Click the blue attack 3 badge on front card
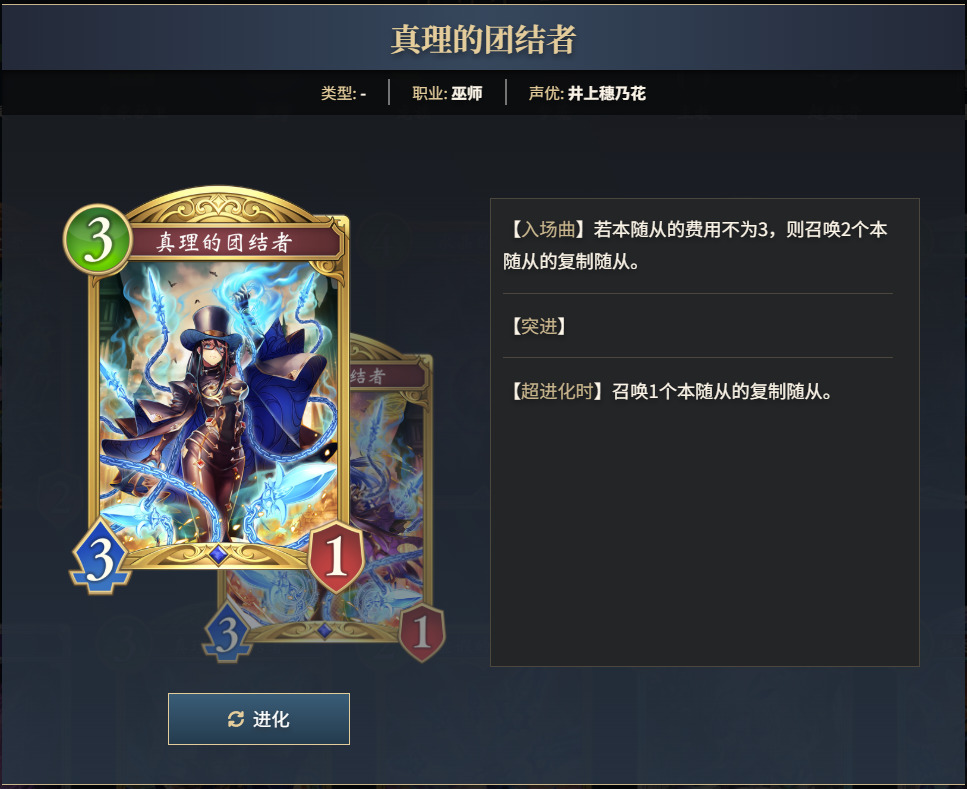Image resolution: width=967 pixels, height=789 pixels. click(100, 558)
